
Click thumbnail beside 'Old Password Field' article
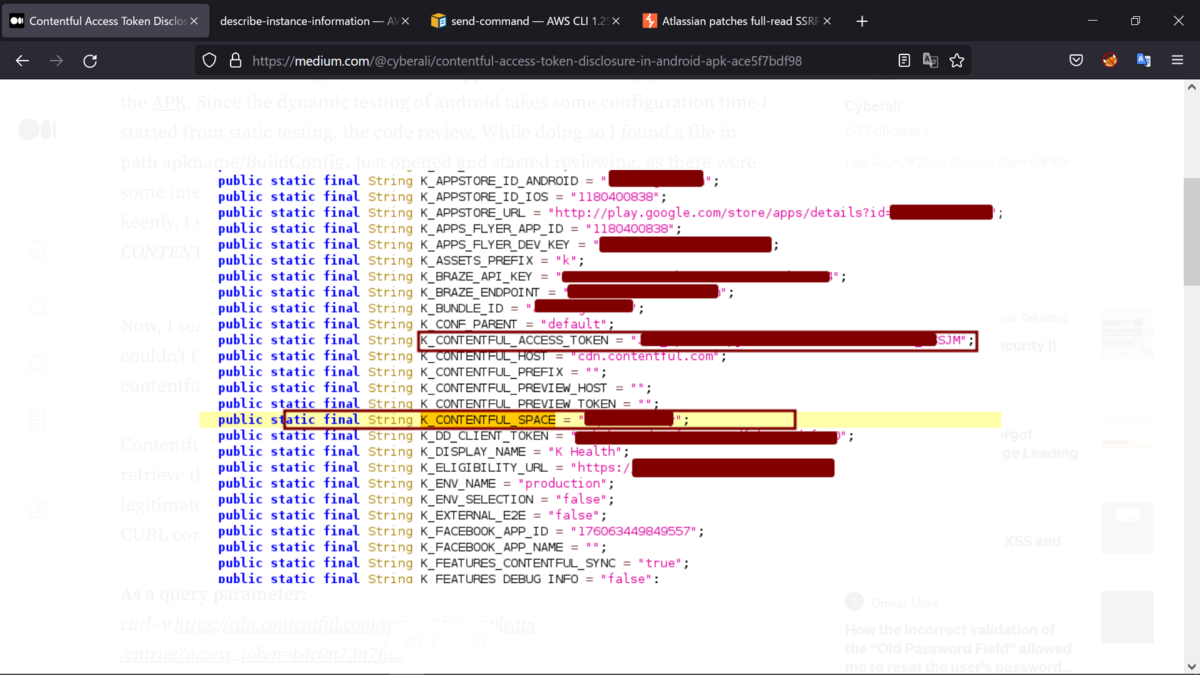tap(1127, 618)
